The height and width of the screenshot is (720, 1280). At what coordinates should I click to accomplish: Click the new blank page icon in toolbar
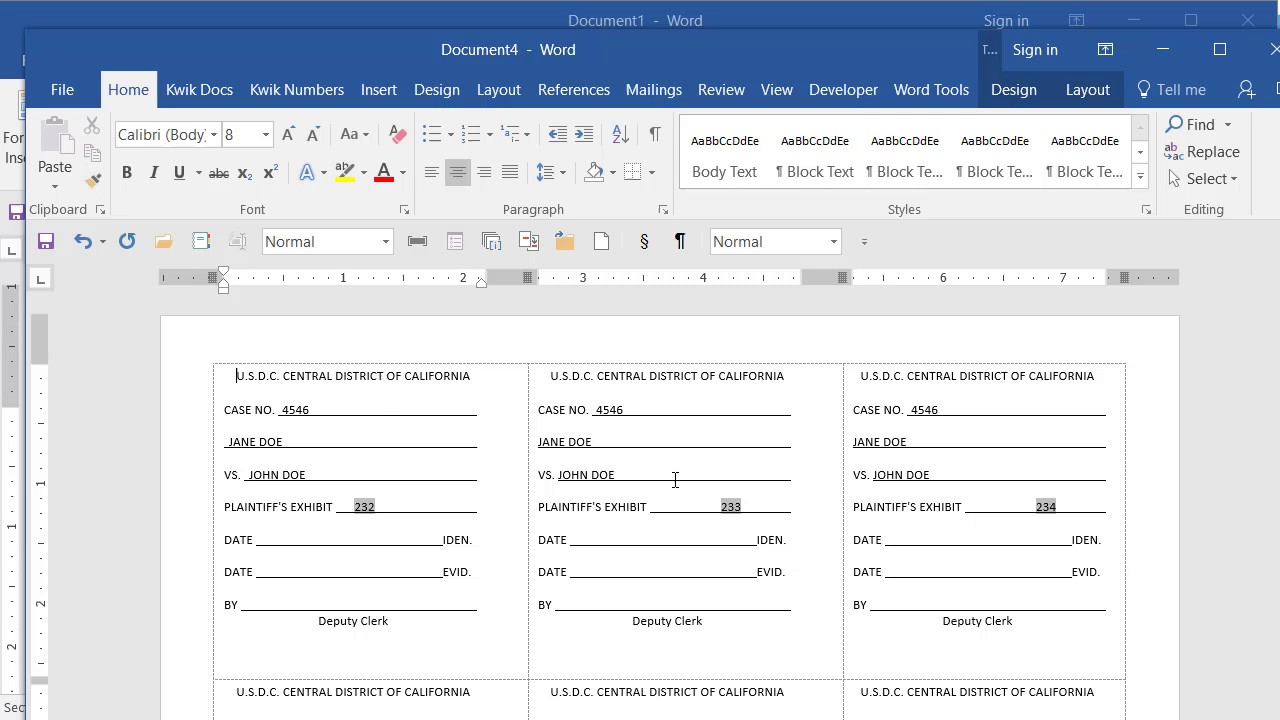[601, 241]
